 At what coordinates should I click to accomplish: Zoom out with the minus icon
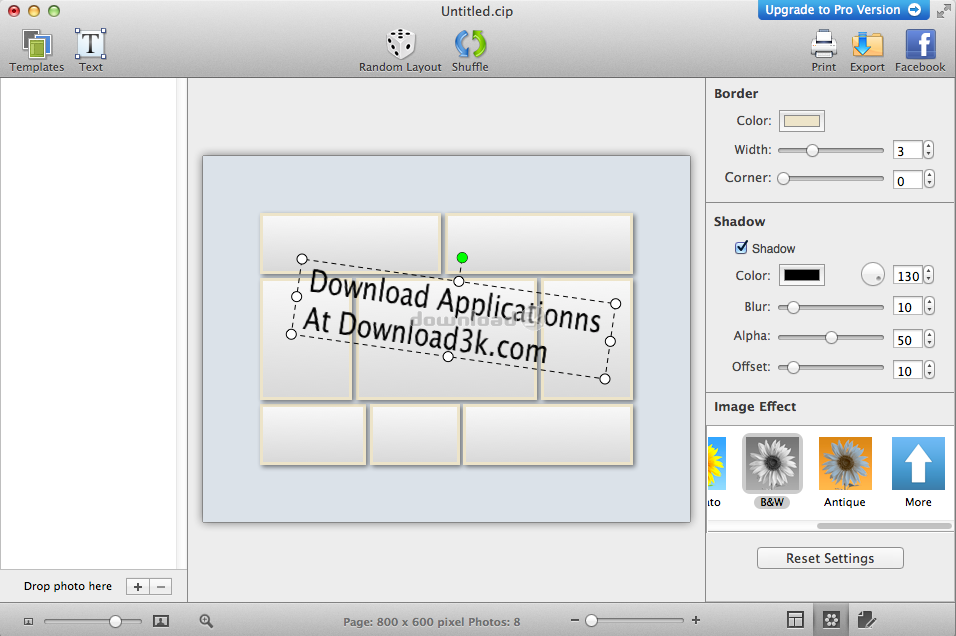(574, 620)
